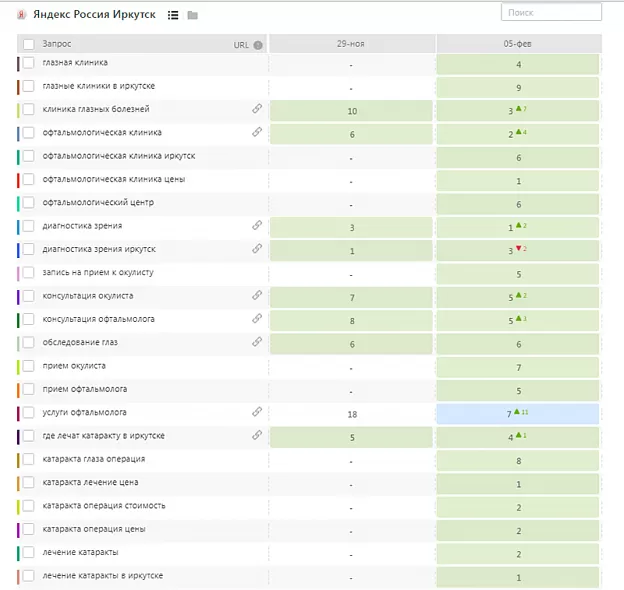Viewport: 624px width, 590px height.
Task: Click the Yandex logo icon
Action: tap(22, 15)
